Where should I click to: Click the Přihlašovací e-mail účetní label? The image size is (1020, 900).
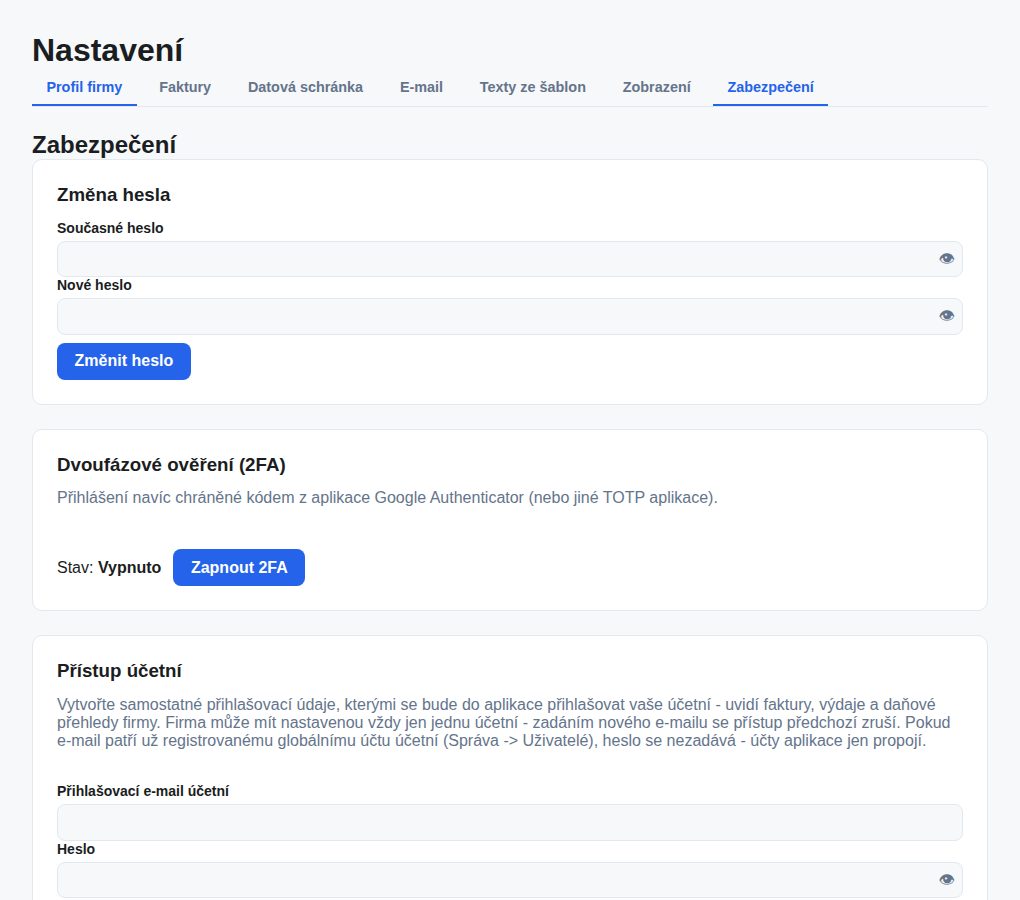click(143, 791)
